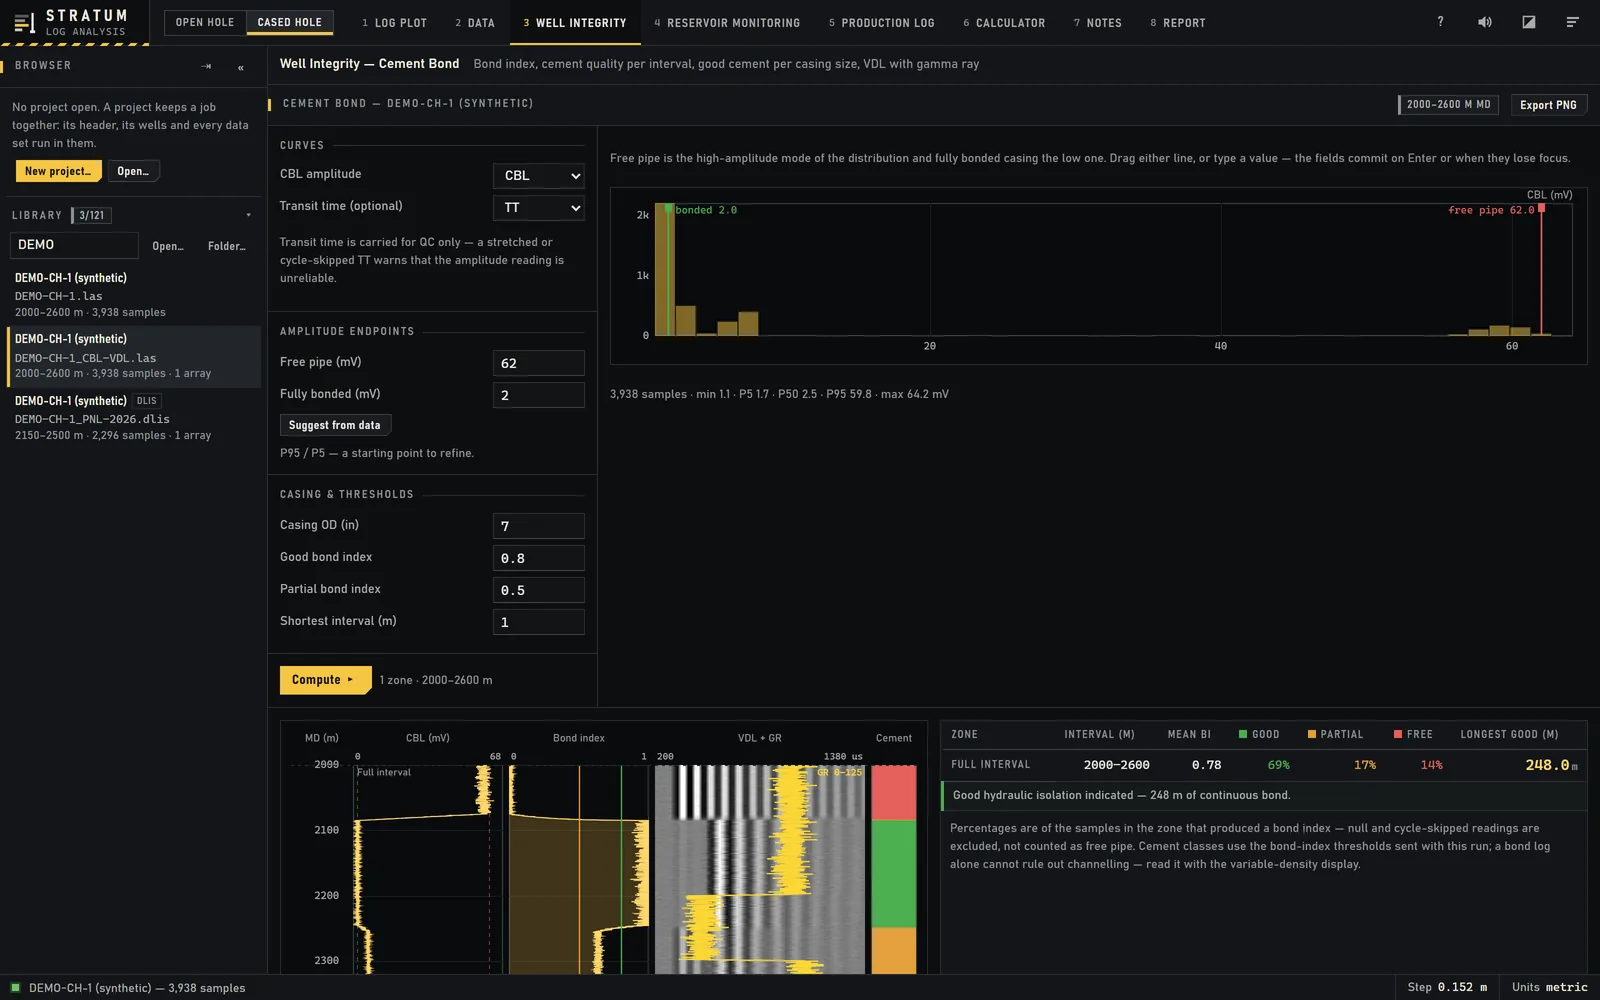Open the Calculator tab
This screenshot has height=1000, width=1600.
tap(1004, 22)
